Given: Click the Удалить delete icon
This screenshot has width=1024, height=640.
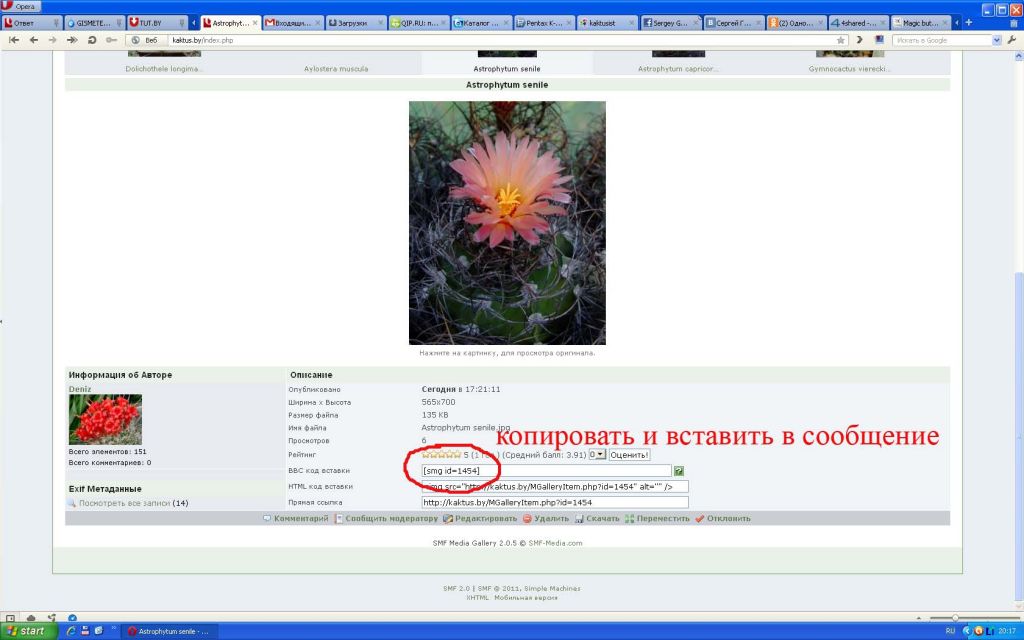Looking at the screenshot, I should [527, 519].
